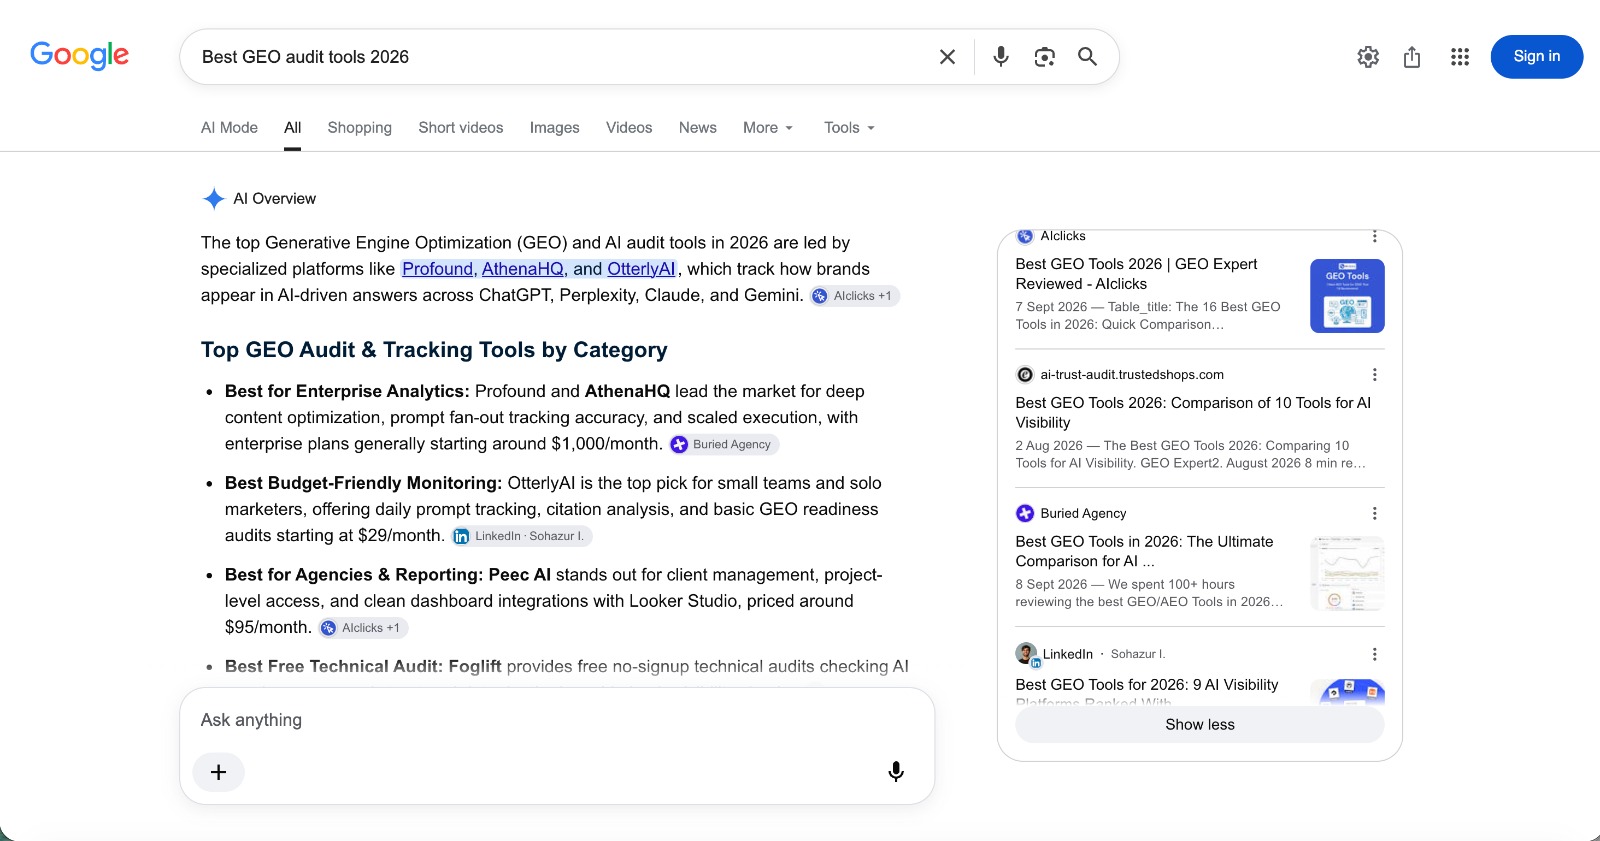The image size is (1600, 841).
Task: Click the ai-trust-audit.trustedshops.com favicon
Action: click(x=1025, y=375)
